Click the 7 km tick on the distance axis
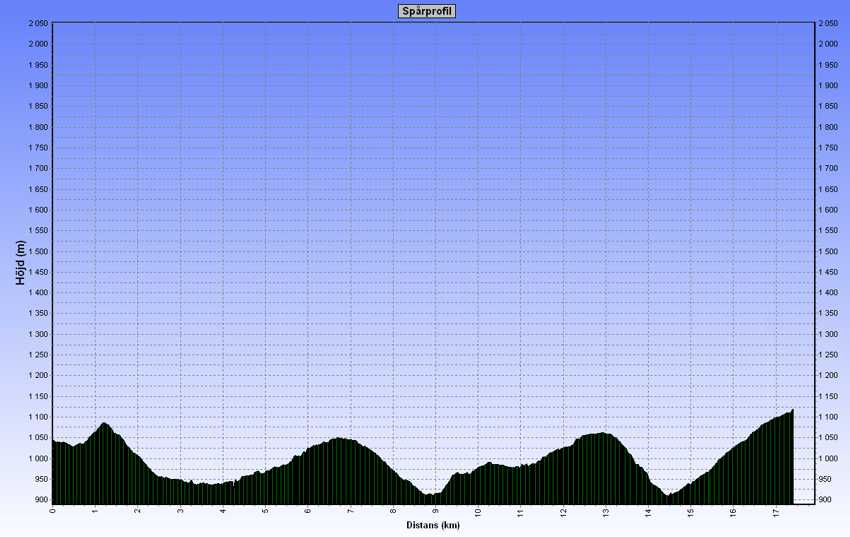The image size is (850, 537). click(x=350, y=510)
